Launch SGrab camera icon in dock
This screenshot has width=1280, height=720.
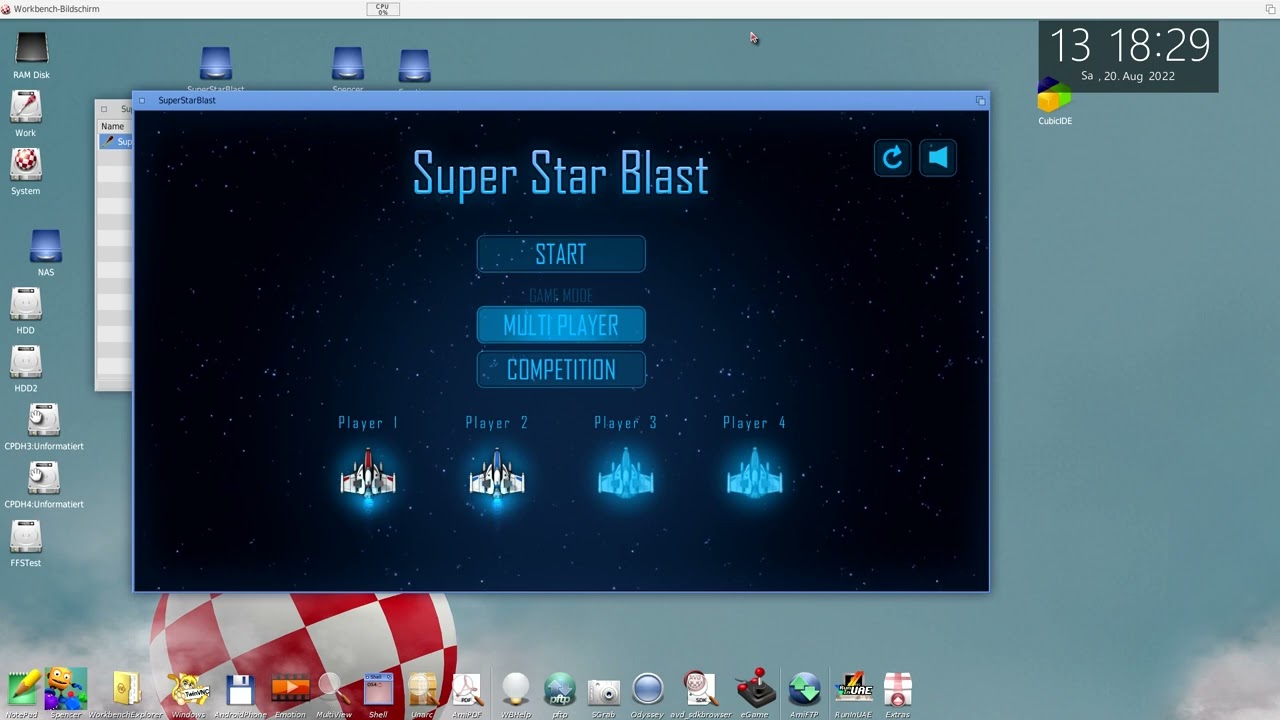pyautogui.click(x=604, y=692)
